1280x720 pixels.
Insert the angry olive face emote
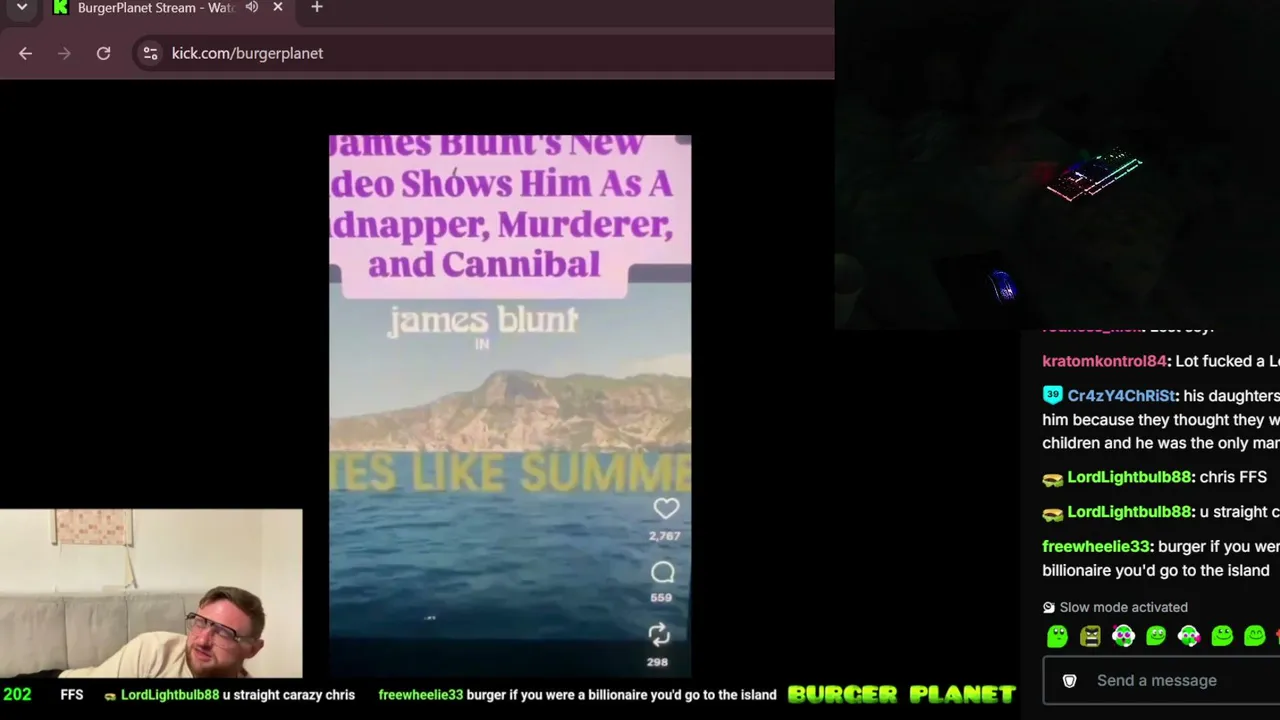coord(1090,636)
